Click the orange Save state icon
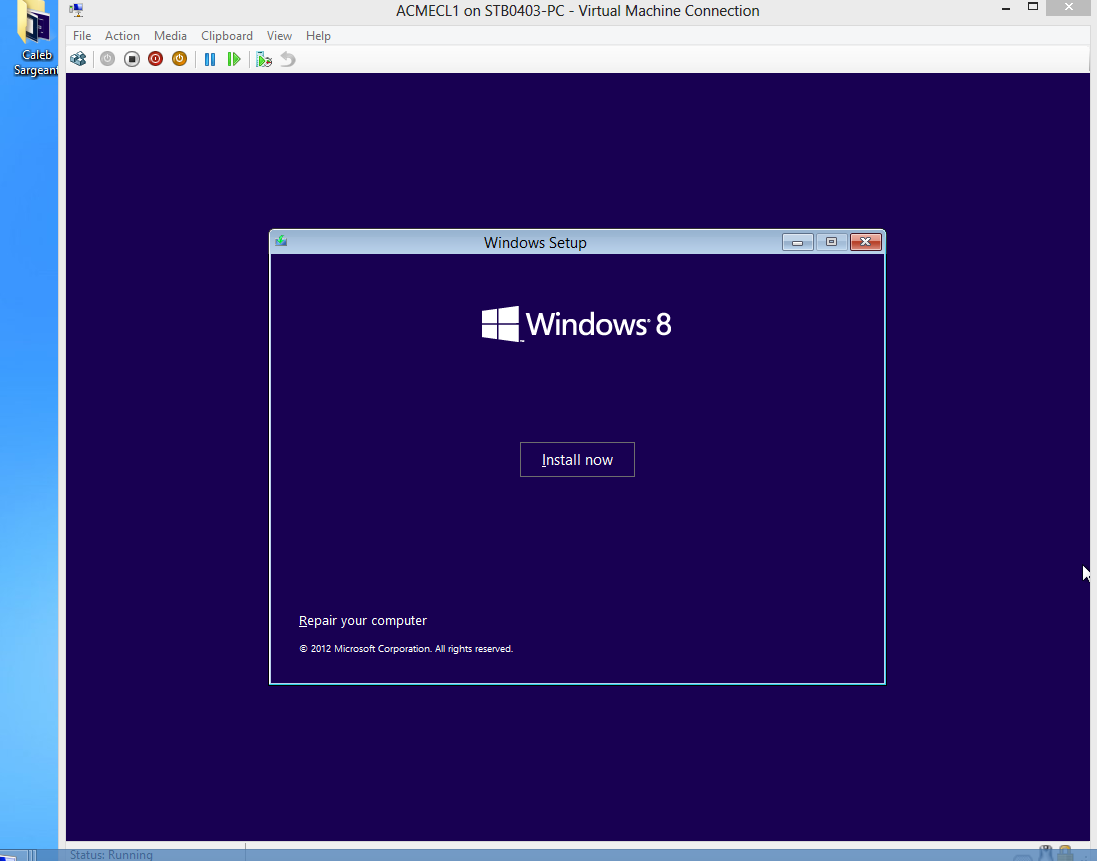The height and width of the screenshot is (861, 1097). tap(179, 59)
